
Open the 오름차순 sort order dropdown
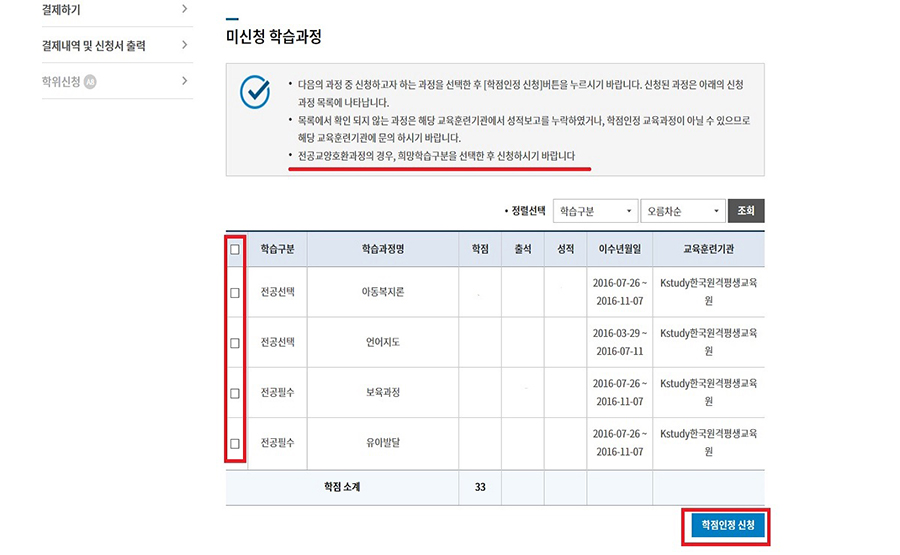(681, 211)
